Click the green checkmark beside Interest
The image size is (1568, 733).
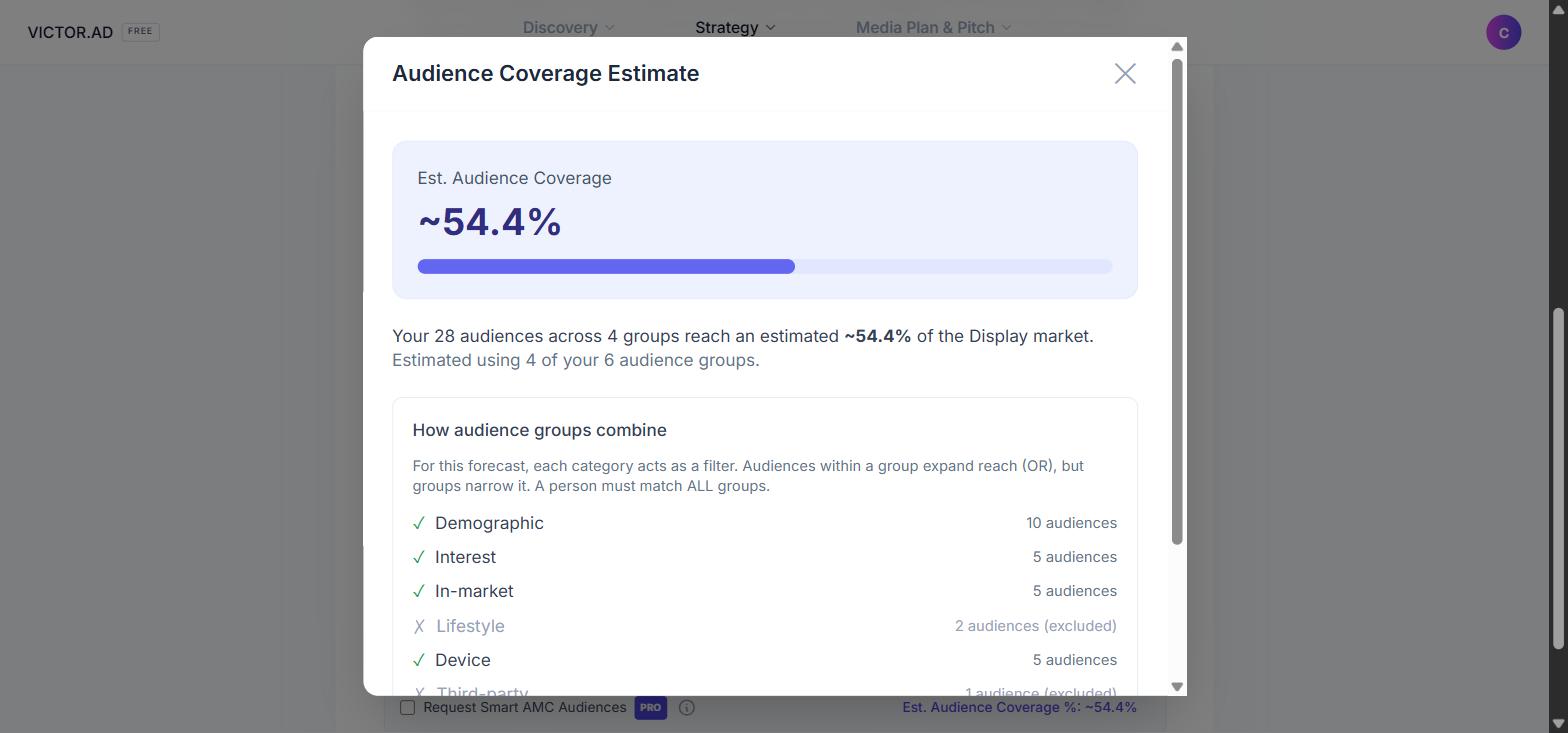click(419, 557)
